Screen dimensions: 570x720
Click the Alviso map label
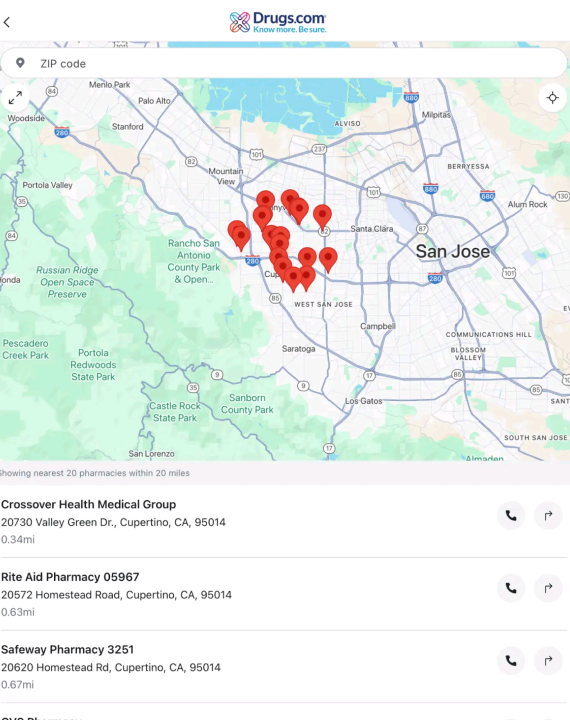click(347, 124)
